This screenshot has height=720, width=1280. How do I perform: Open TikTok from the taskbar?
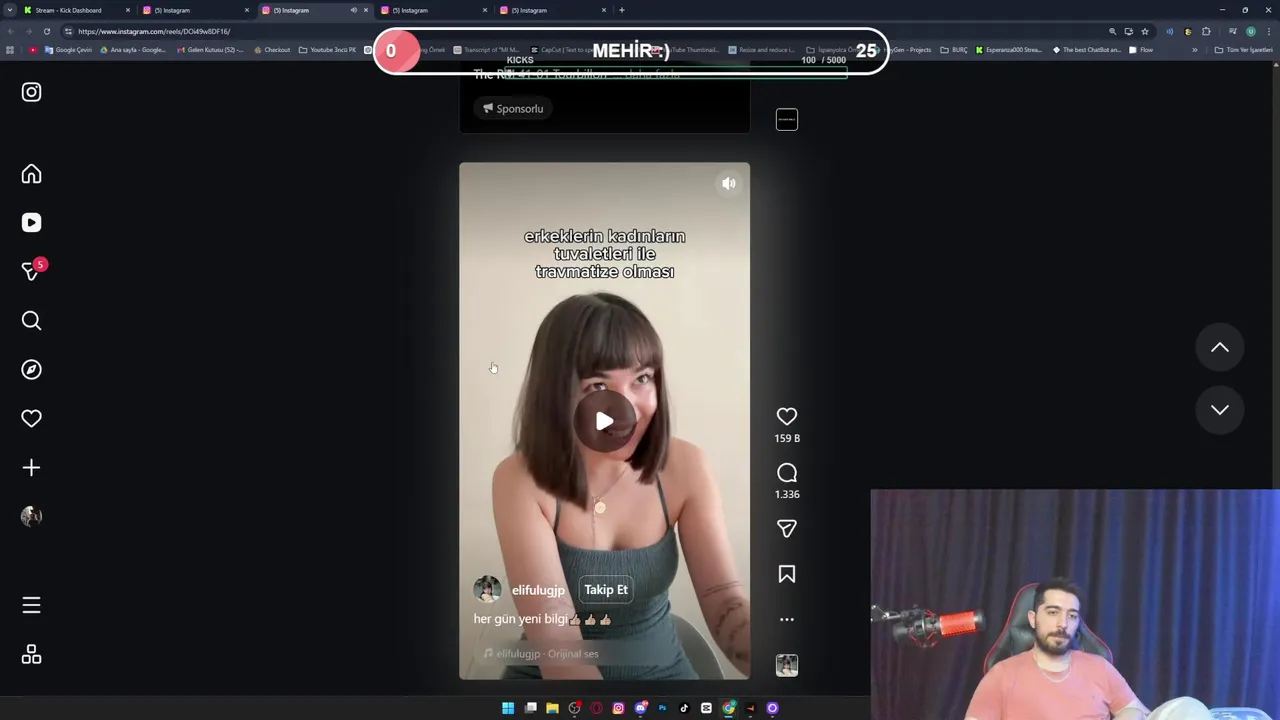tap(684, 708)
